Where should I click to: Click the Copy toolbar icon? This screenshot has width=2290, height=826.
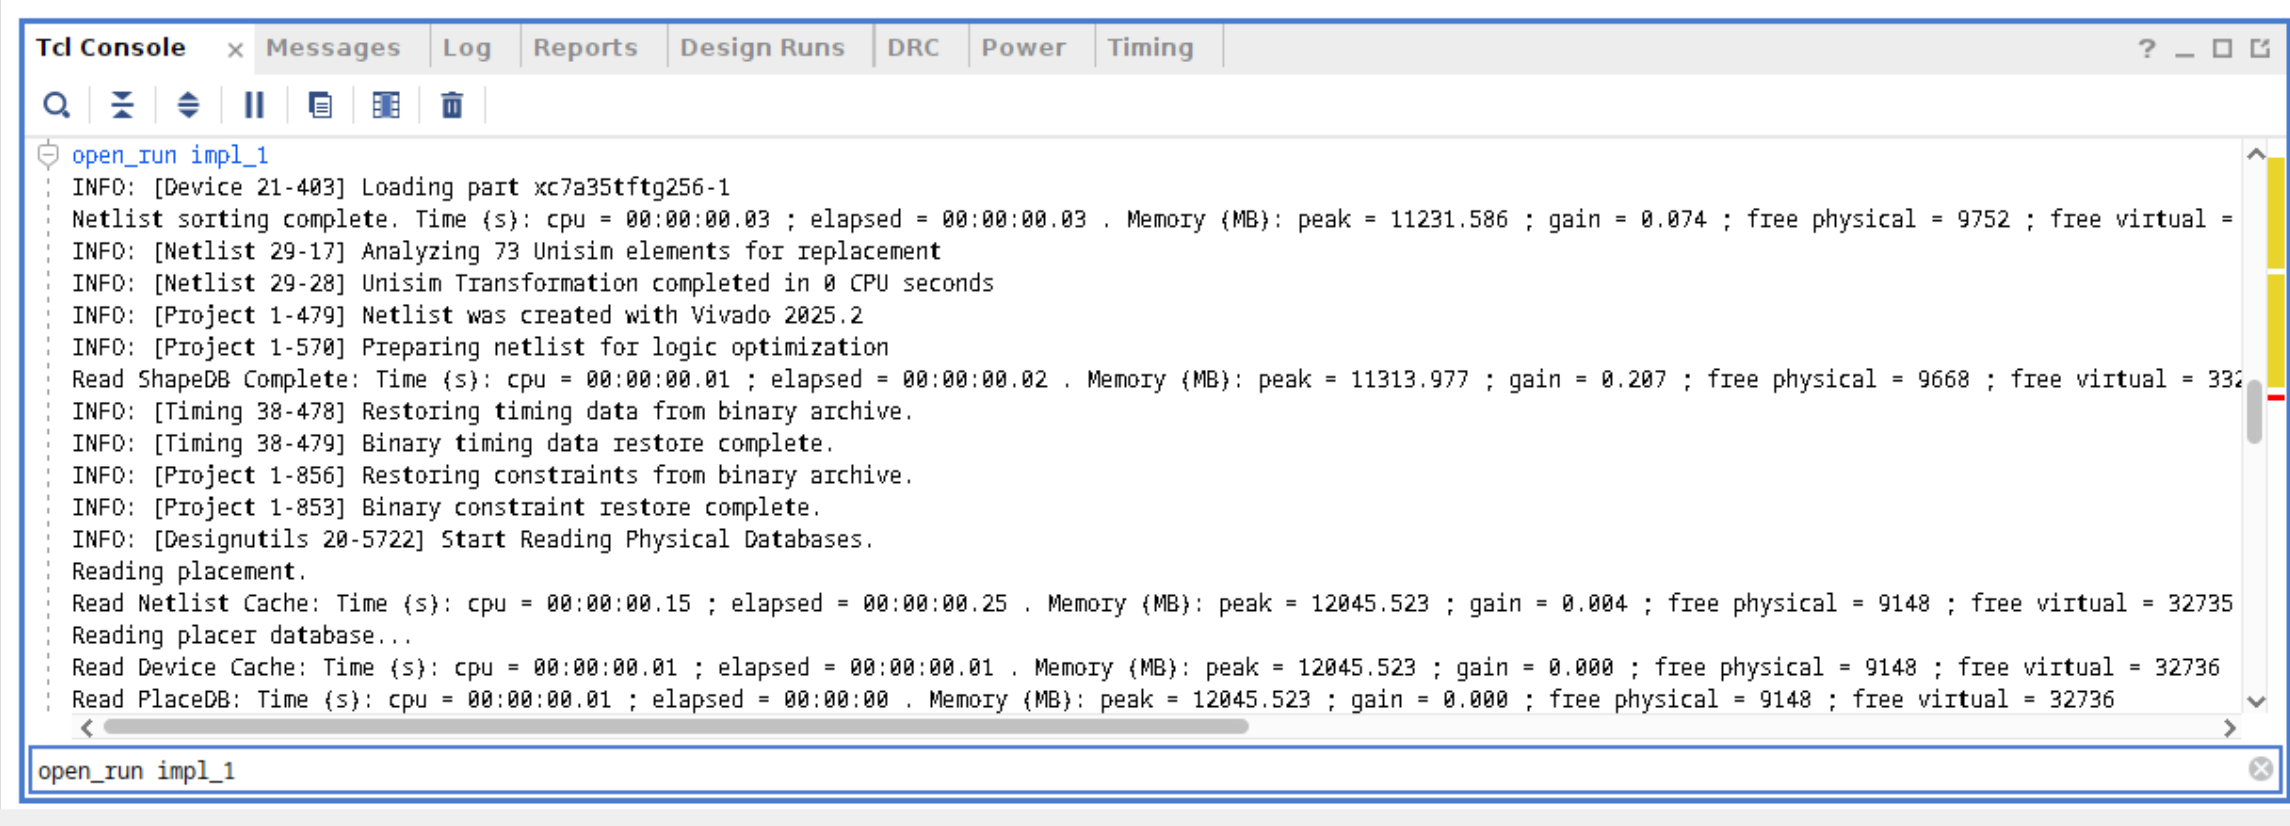tap(320, 105)
